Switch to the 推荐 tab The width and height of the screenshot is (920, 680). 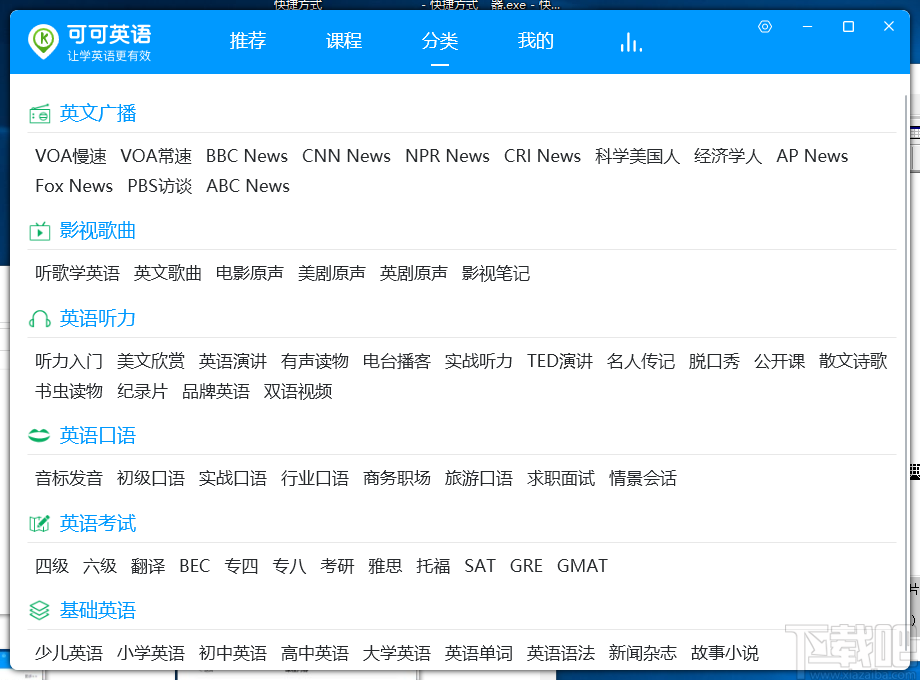(247, 41)
